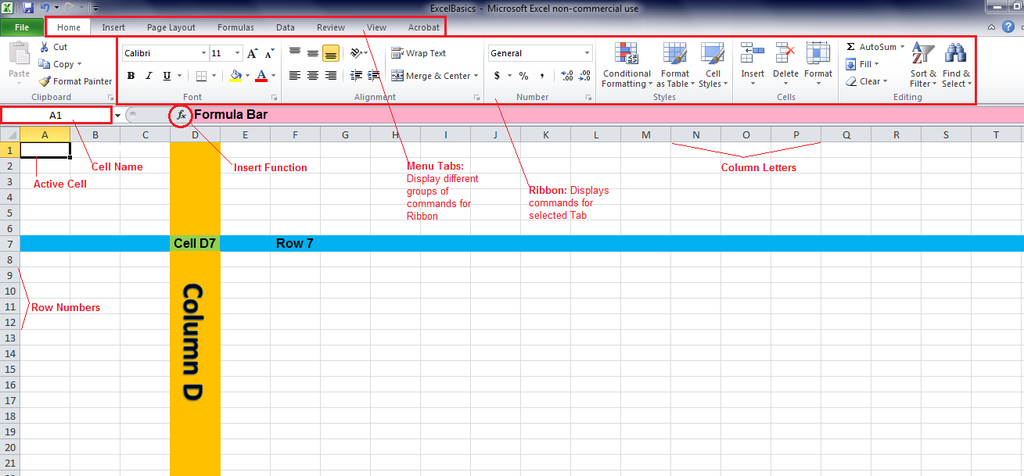
Task: Open Conditional Formatting menu
Action: coord(626,65)
